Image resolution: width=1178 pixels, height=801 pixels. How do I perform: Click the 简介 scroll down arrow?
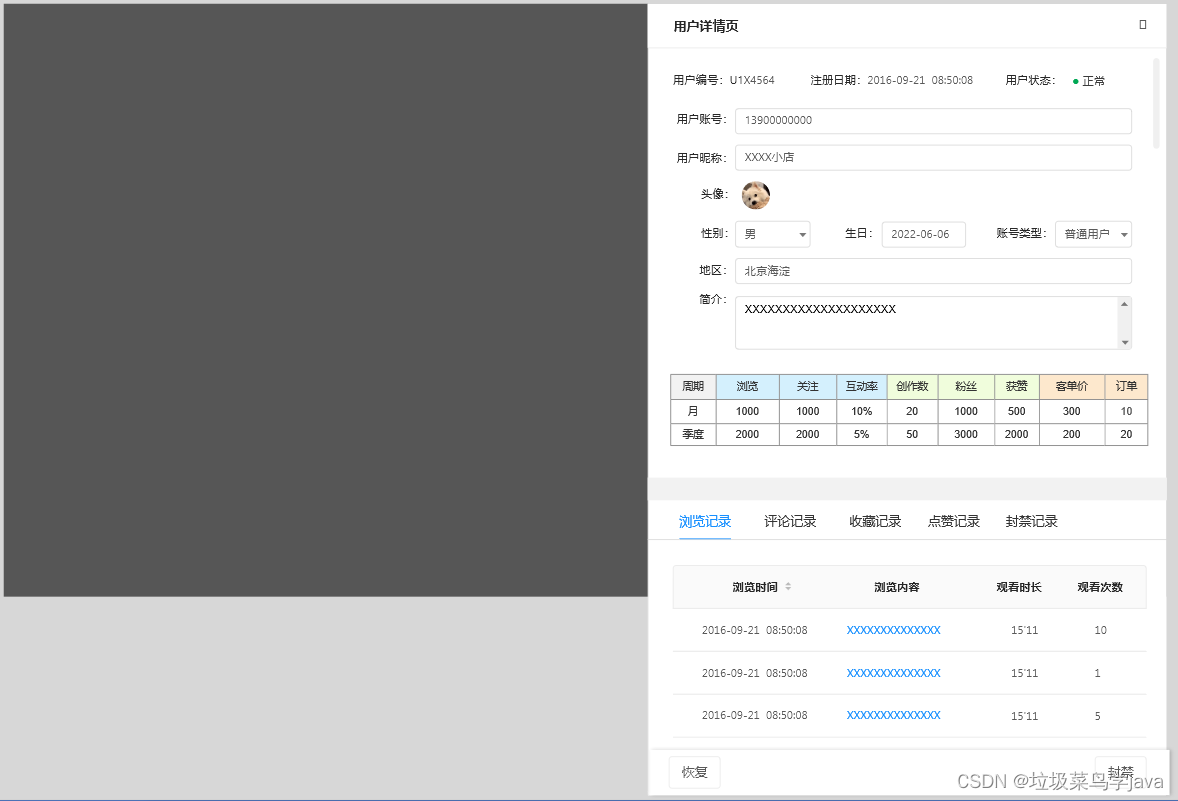pos(1125,343)
